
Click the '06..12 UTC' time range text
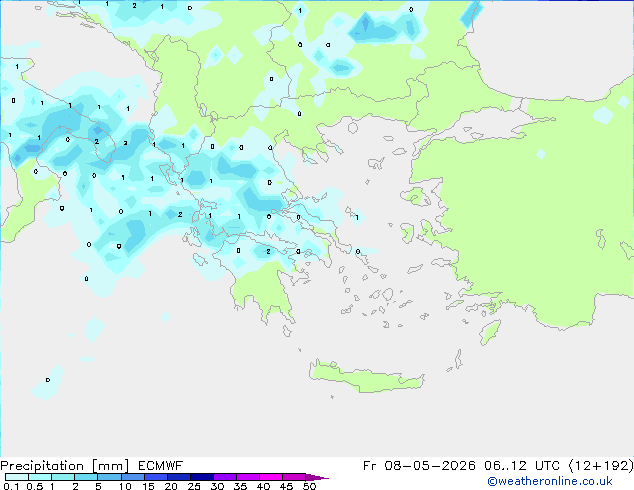(522, 466)
